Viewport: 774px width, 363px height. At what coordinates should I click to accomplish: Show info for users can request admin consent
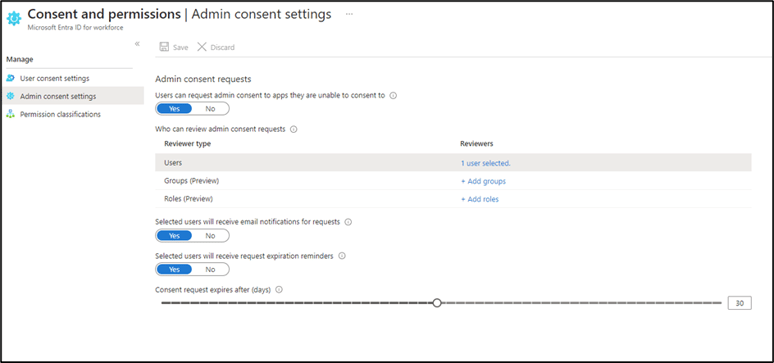pyautogui.click(x=393, y=96)
